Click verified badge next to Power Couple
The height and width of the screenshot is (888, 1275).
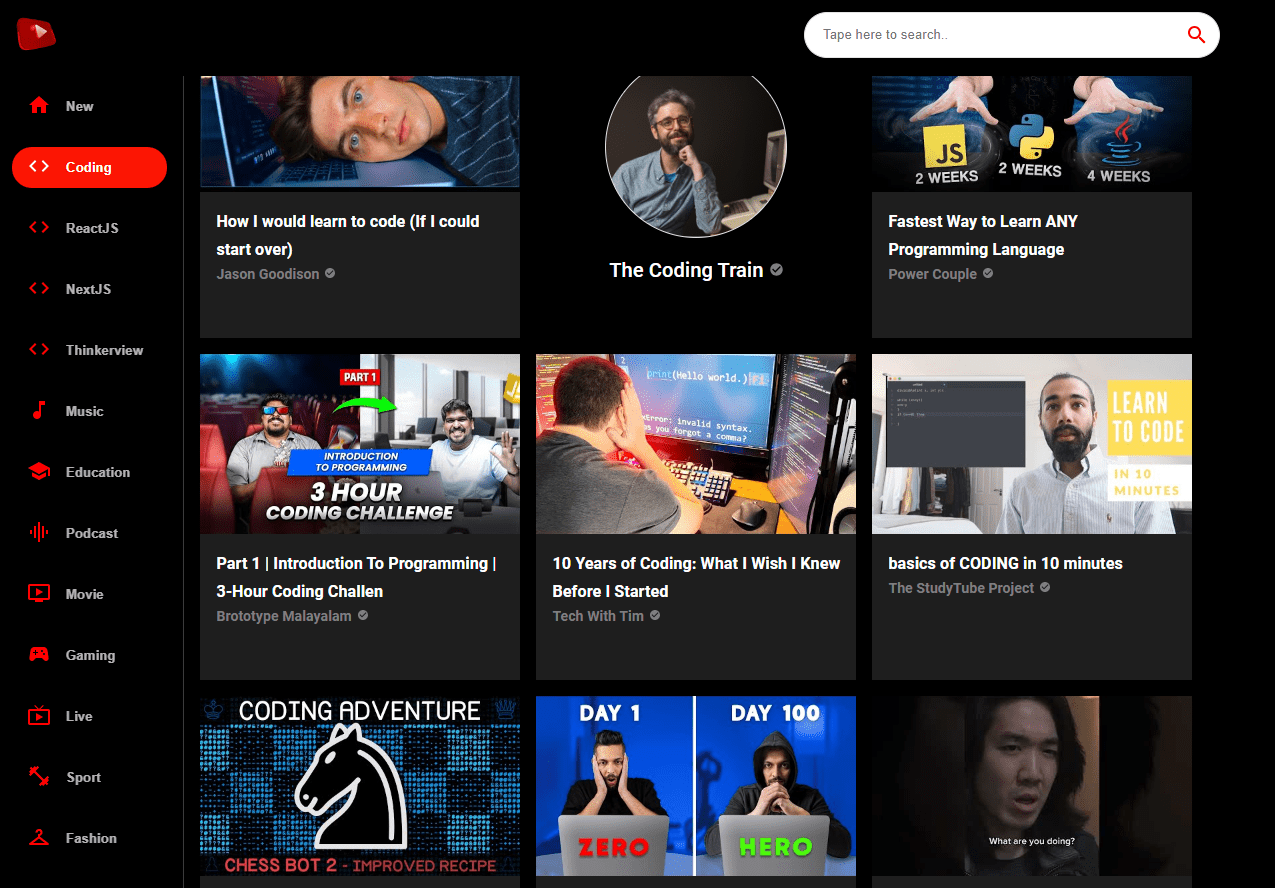[x=988, y=273]
